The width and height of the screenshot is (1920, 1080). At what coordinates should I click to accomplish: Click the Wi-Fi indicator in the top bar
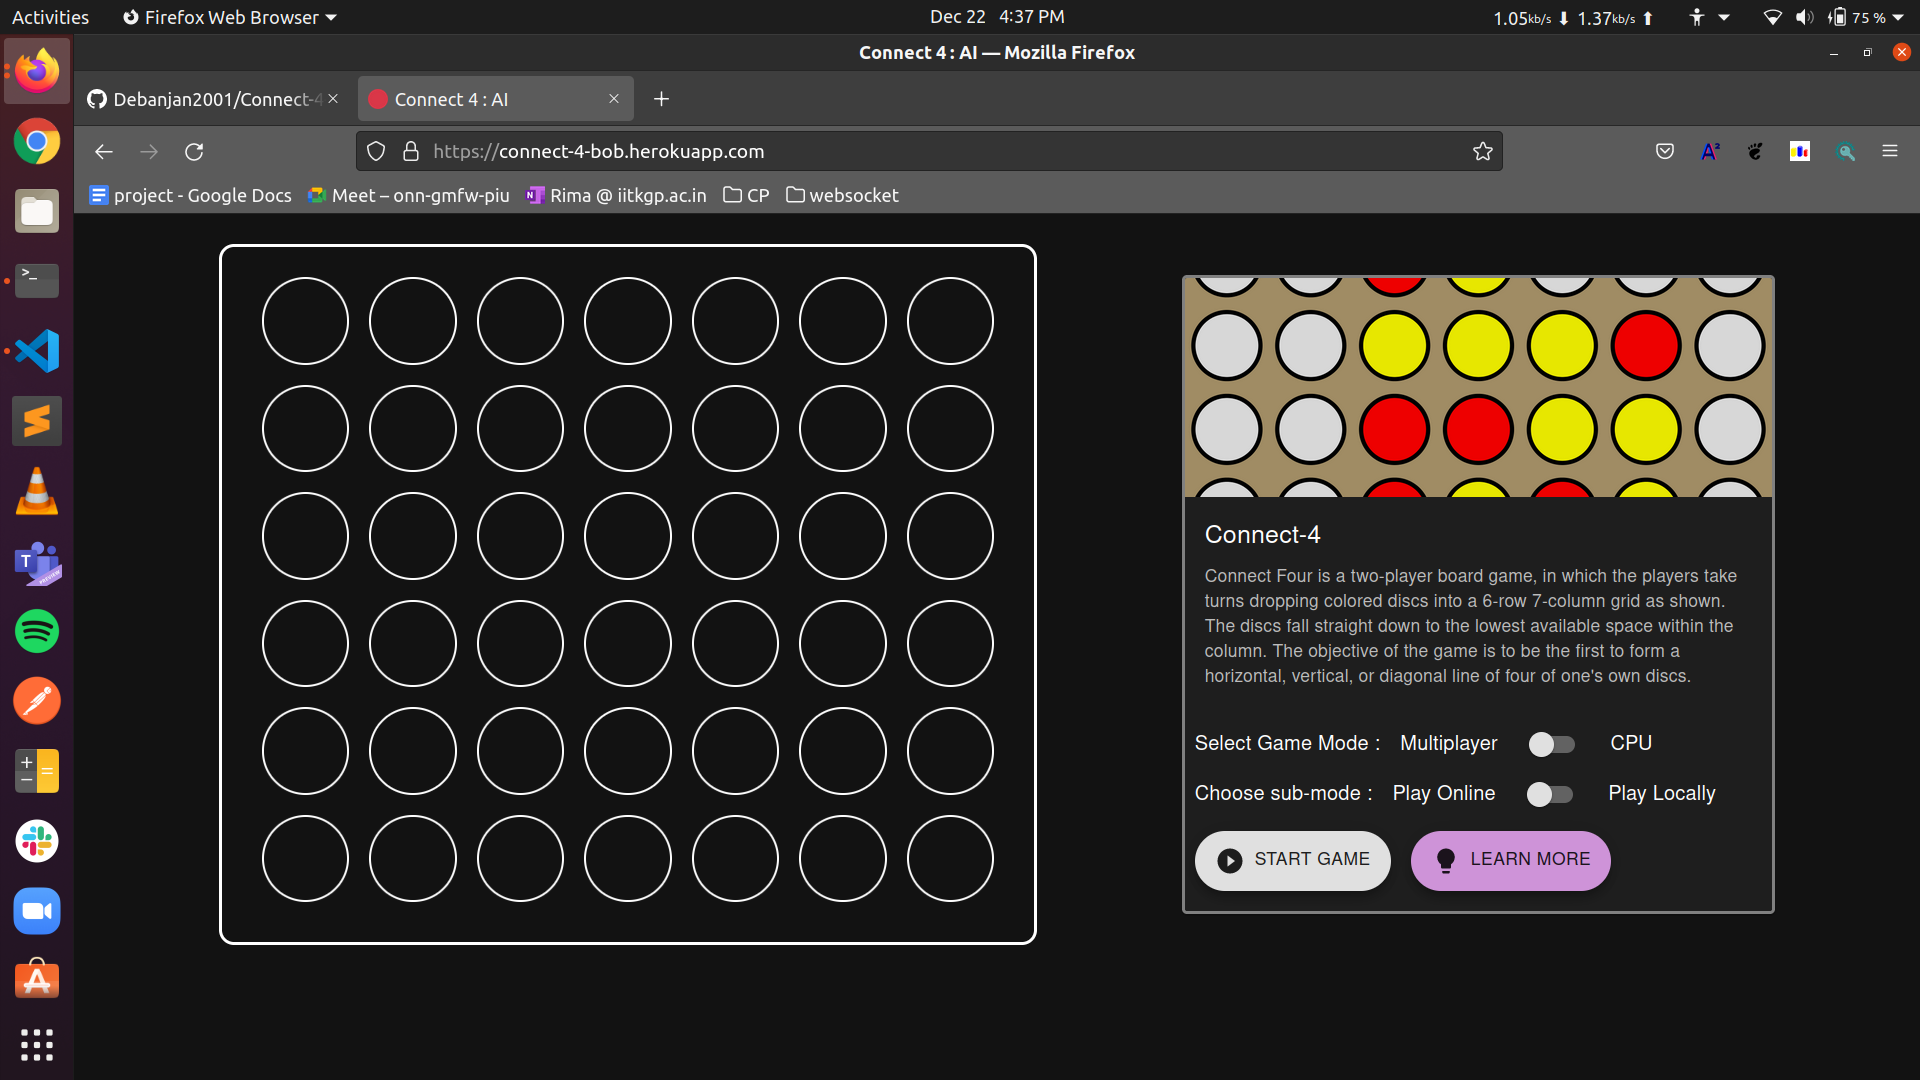pos(1772,17)
